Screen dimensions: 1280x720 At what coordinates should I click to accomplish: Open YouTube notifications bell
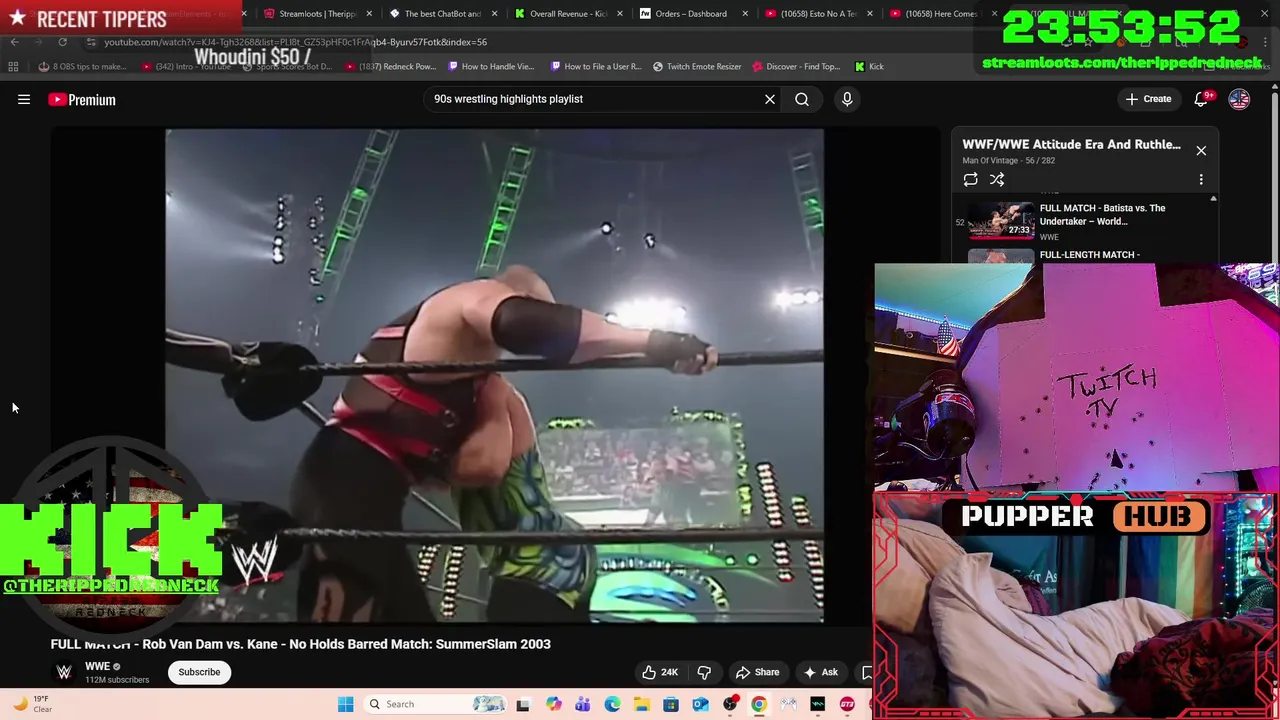[x=1202, y=99]
